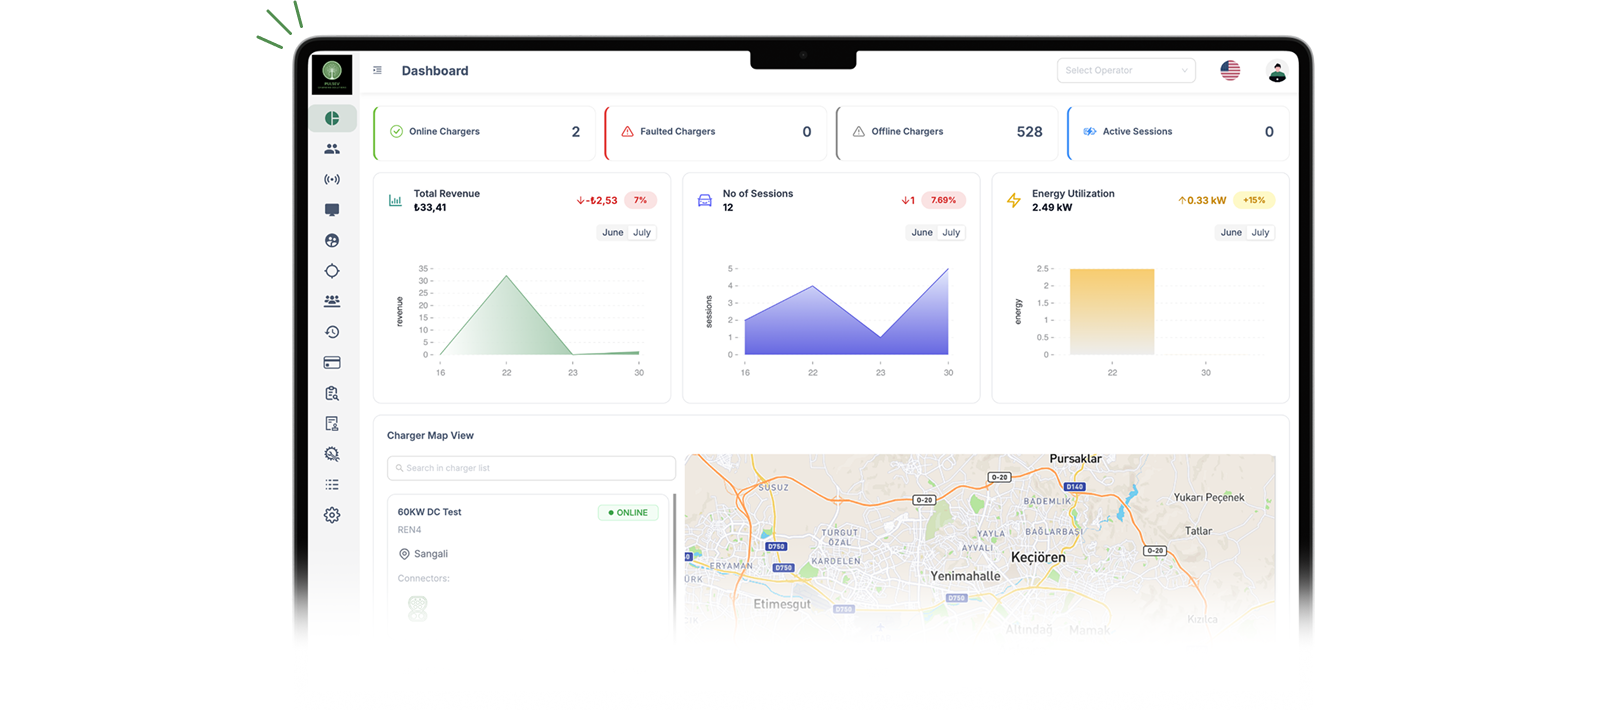This screenshot has width=1603, height=710.
Task: Open the dashboard pie chart sidebar icon
Action: 332,119
